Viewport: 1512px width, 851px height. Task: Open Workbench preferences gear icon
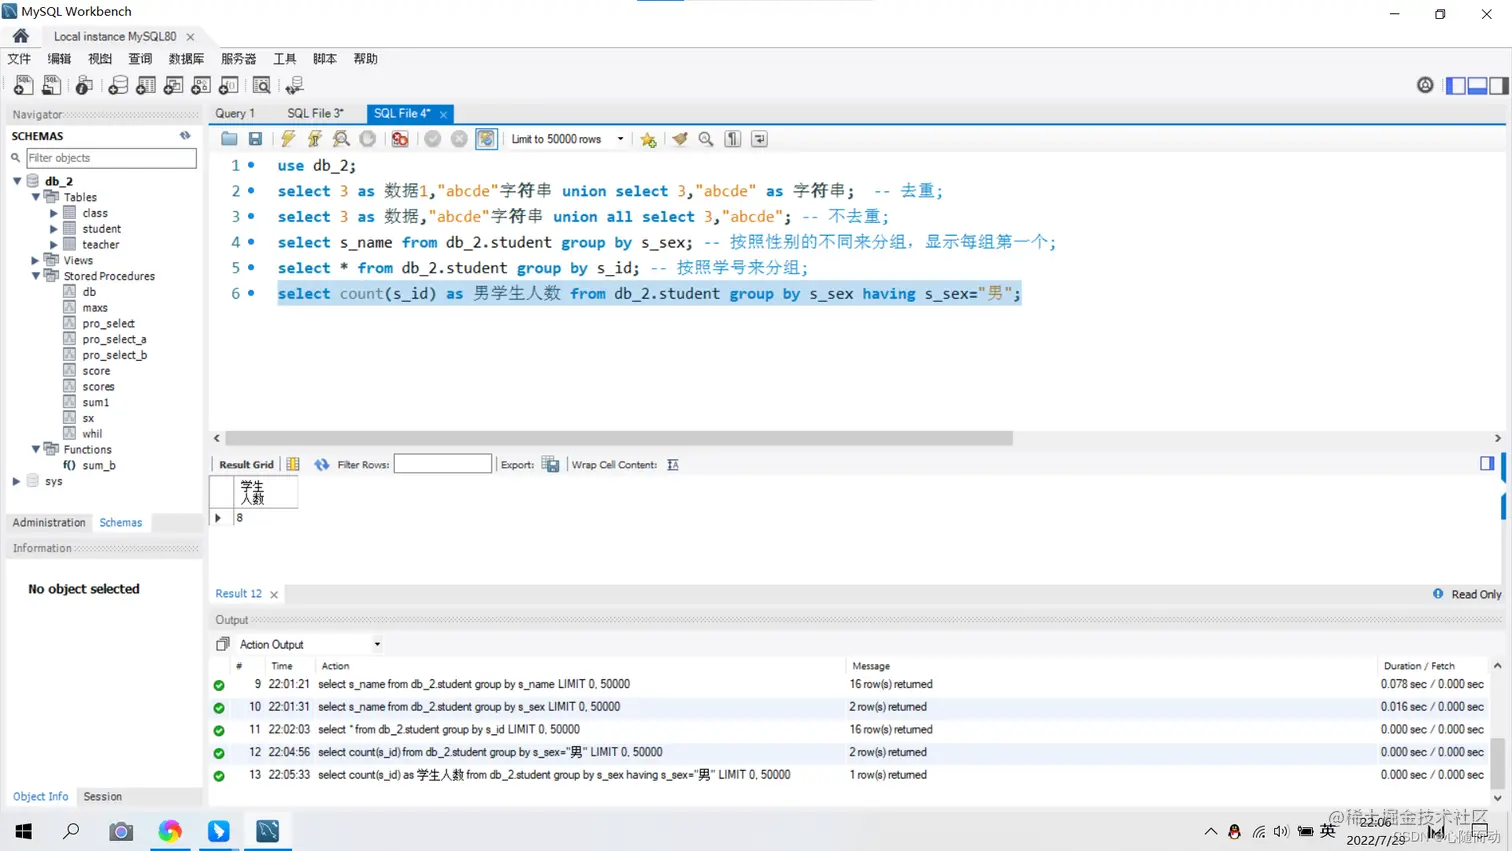click(x=1425, y=86)
